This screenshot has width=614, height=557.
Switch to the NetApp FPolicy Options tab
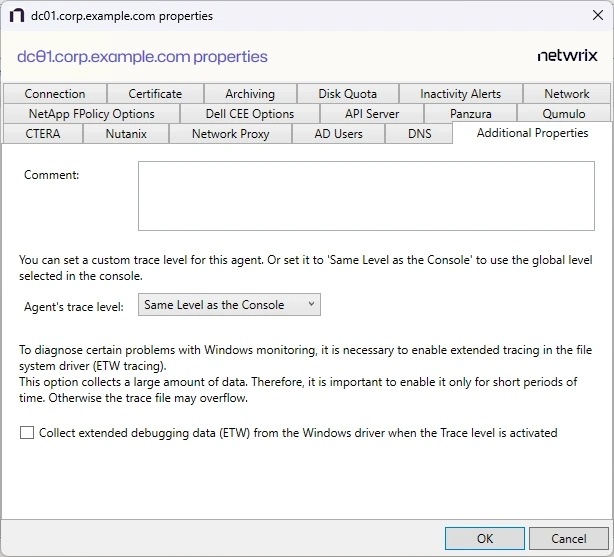pyautogui.click(x=92, y=114)
